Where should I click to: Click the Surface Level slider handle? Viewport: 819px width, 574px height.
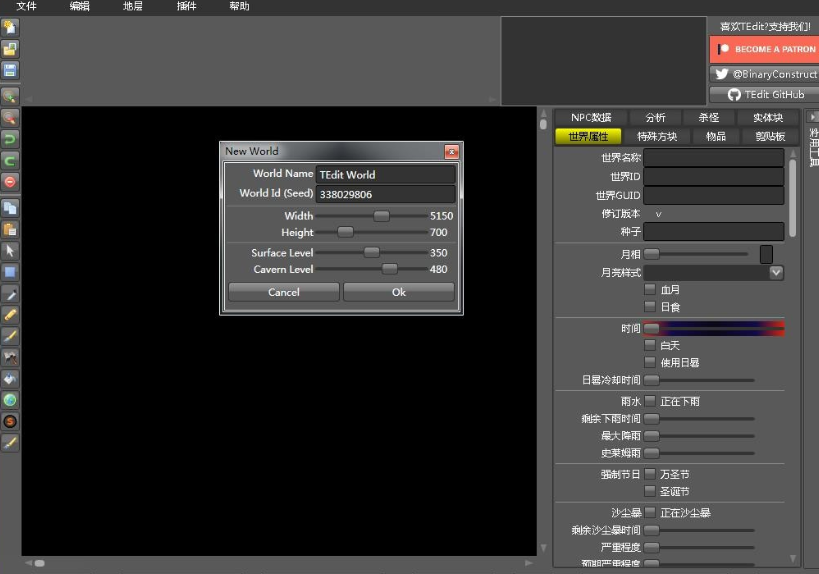pos(371,253)
